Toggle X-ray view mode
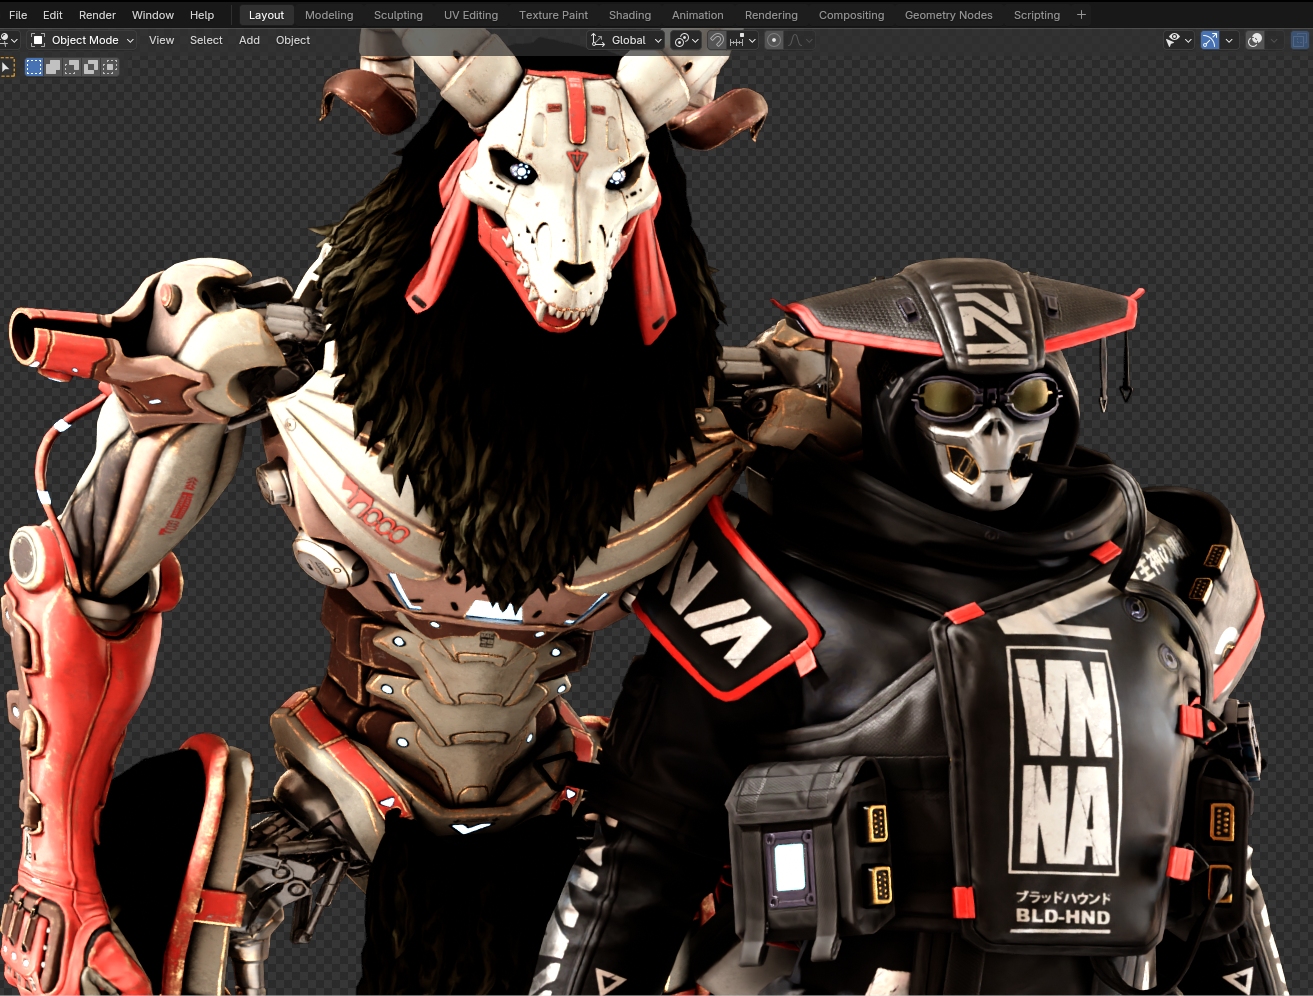The width and height of the screenshot is (1313, 996). click(x=1299, y=40)
